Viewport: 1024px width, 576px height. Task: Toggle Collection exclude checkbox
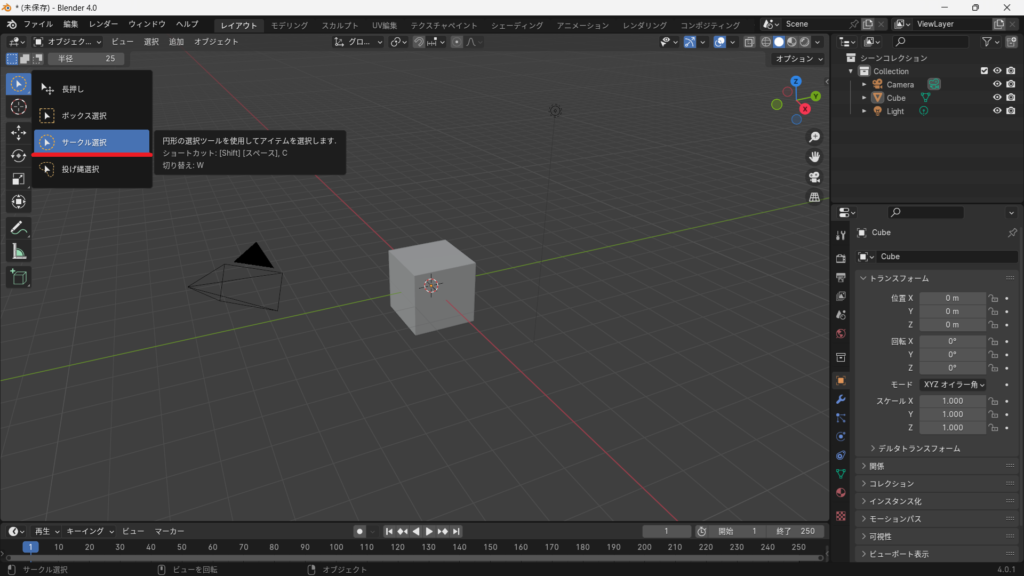click(x=984, y=71)
